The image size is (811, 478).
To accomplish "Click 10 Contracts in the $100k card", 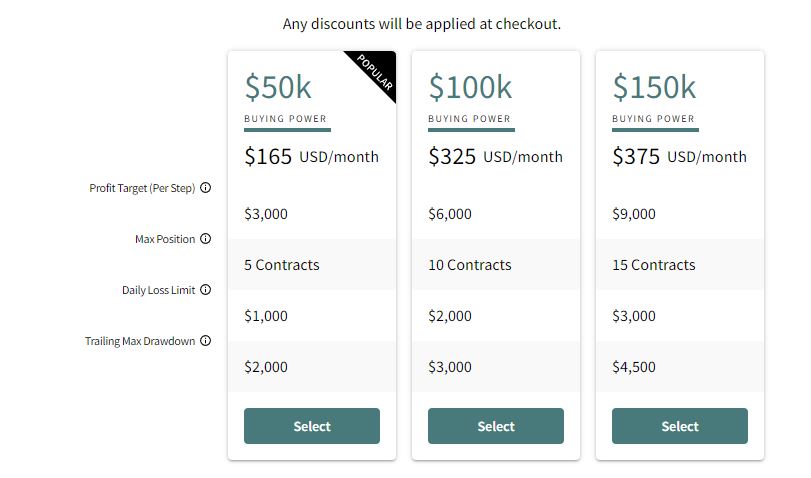I will [470, 265].
